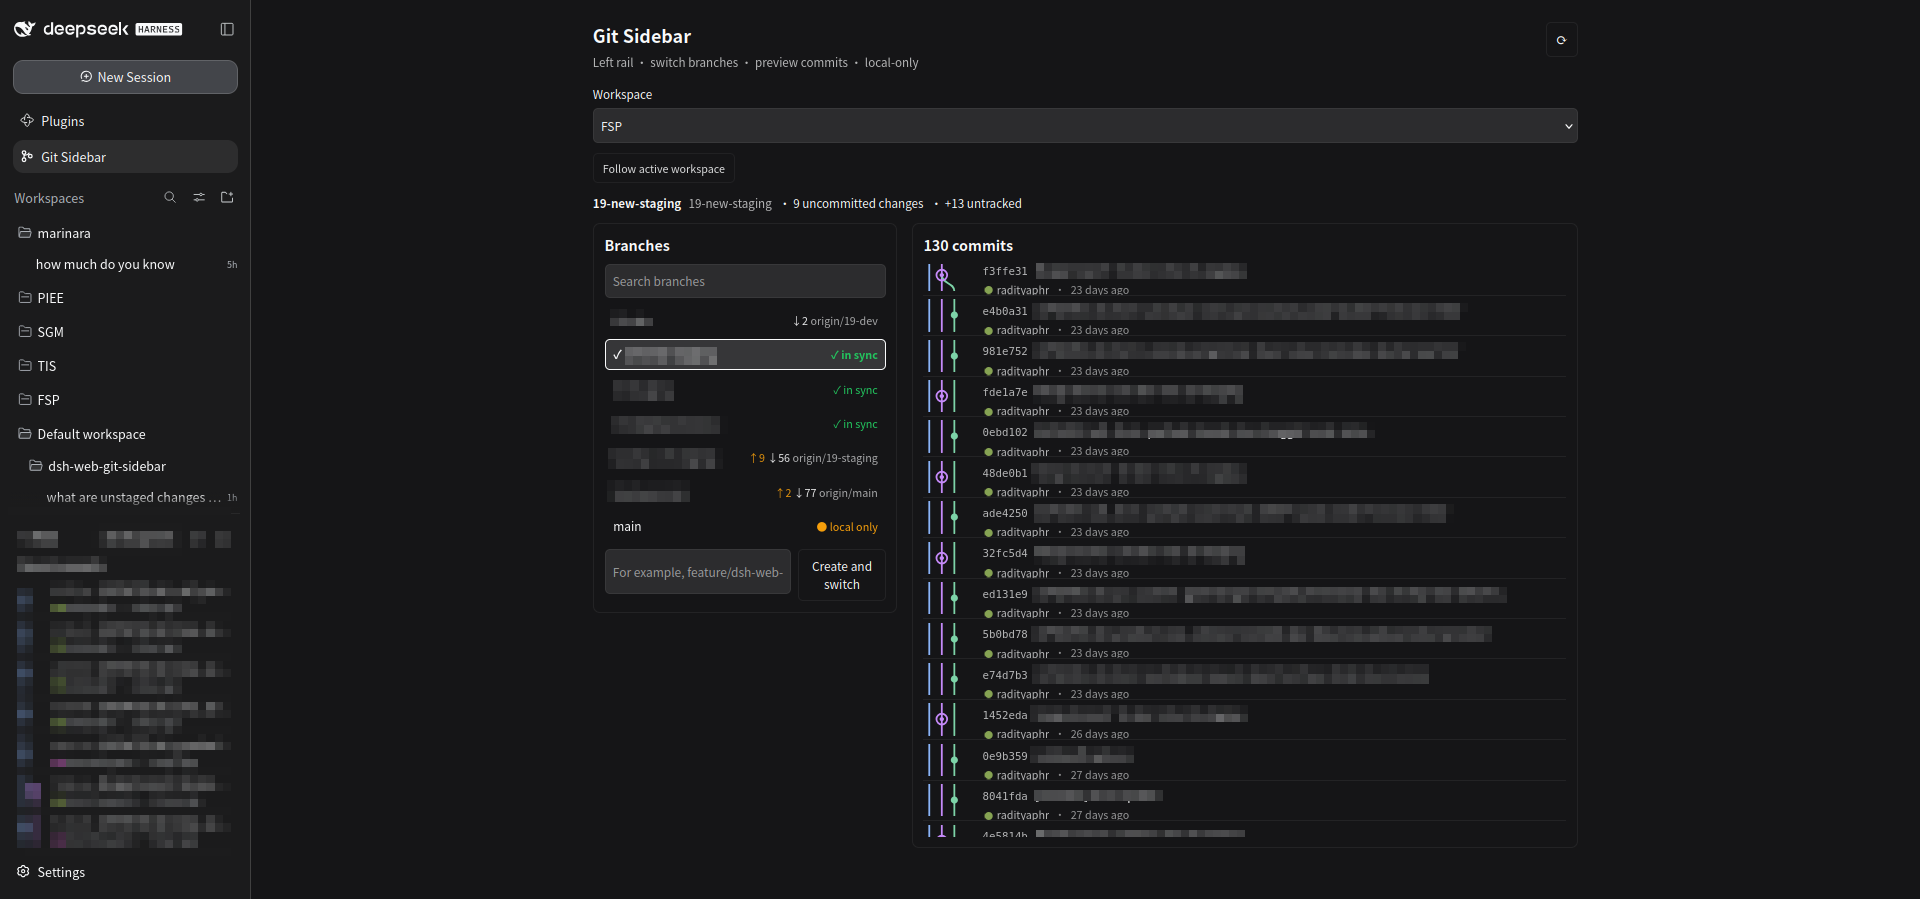Screen dimensions: 1920x899
Task: Click Create and switch button
Action: [842, 575]
